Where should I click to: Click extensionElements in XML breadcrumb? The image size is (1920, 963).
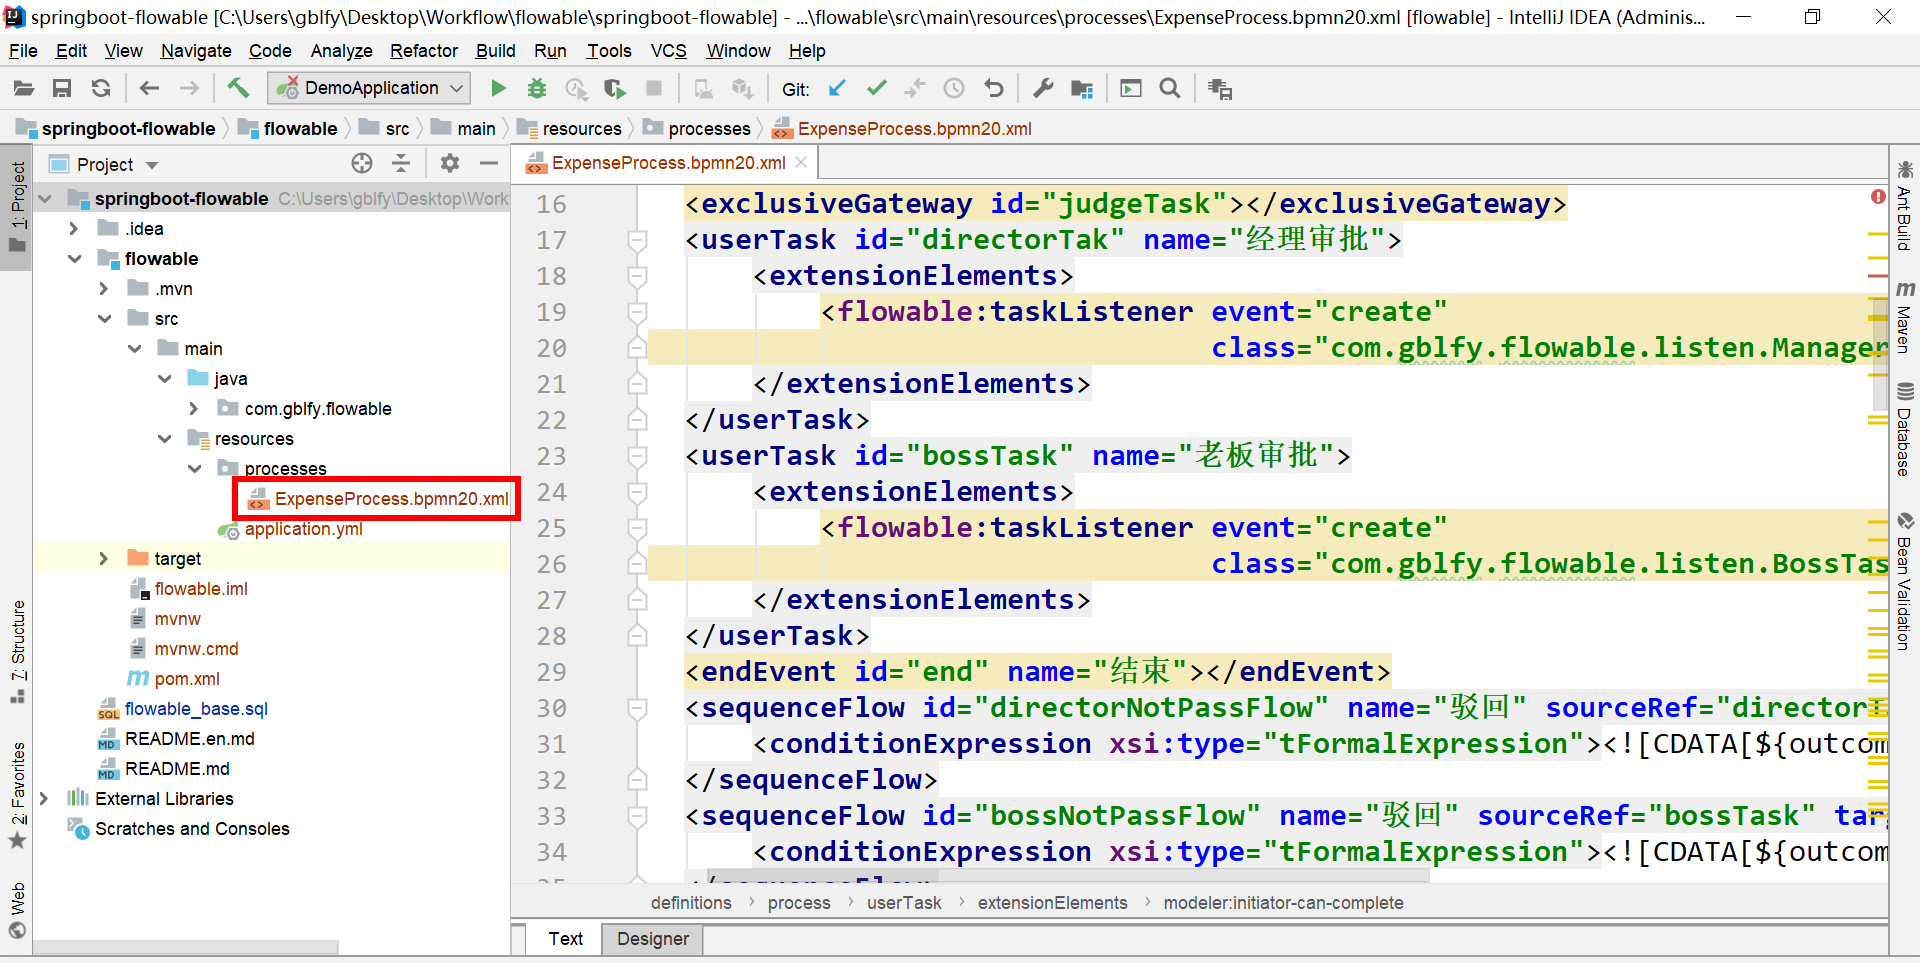(1052, 903)
